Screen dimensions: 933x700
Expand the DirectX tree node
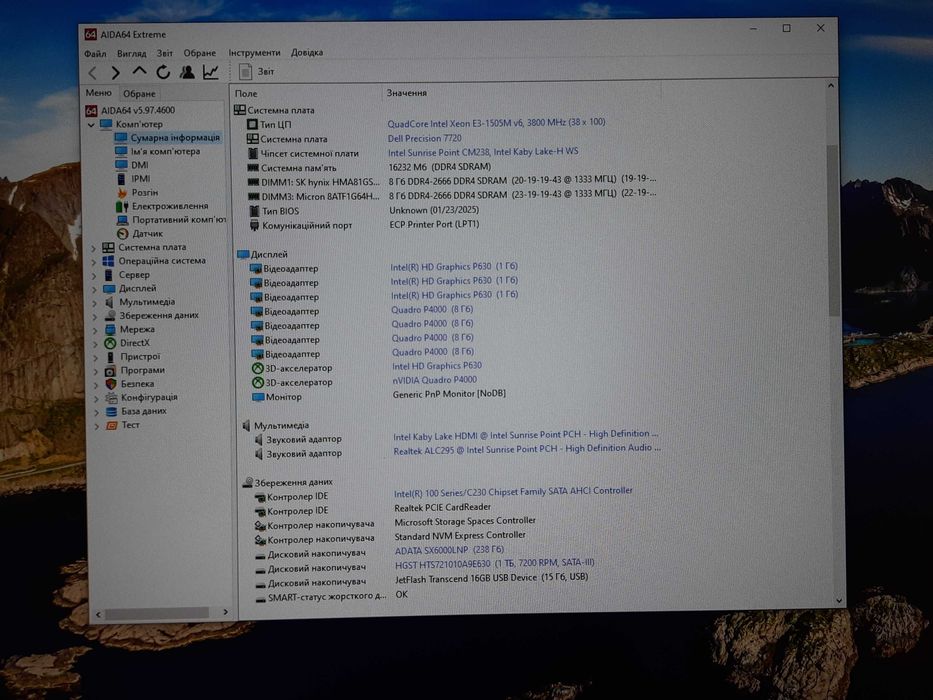point(96,344)
